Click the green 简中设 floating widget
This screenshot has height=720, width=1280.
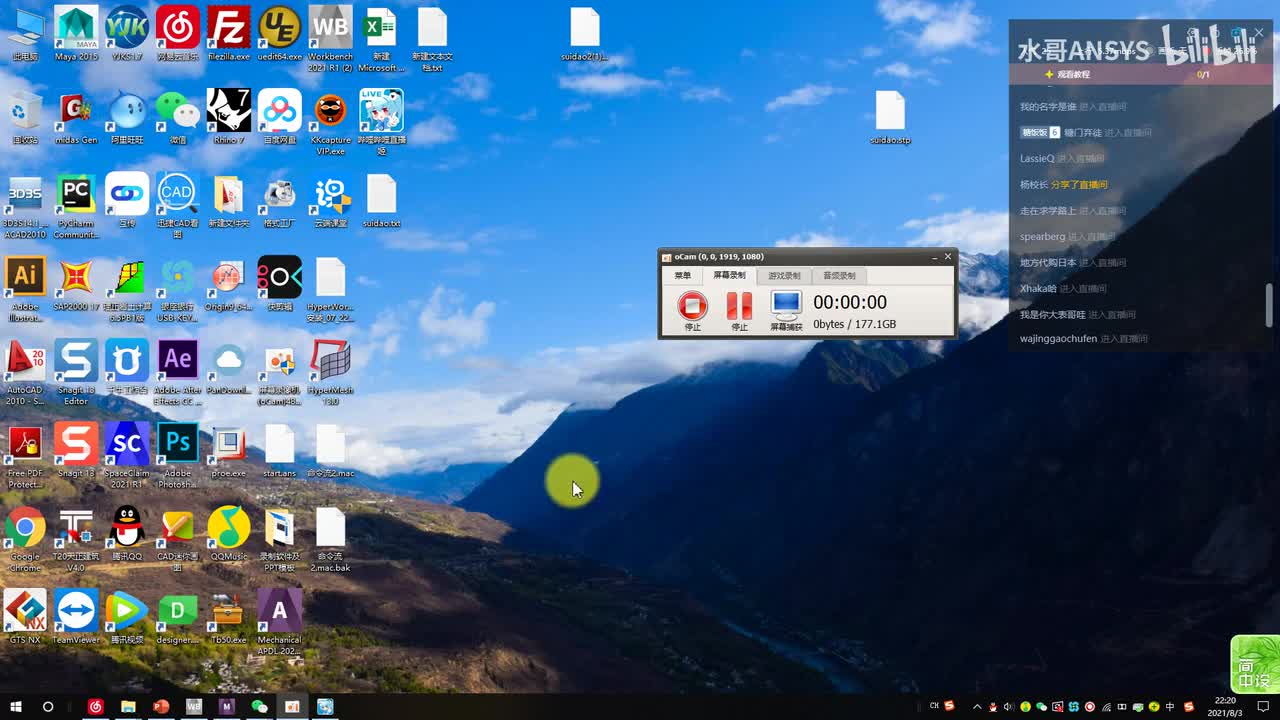(x=1255, y=664)
